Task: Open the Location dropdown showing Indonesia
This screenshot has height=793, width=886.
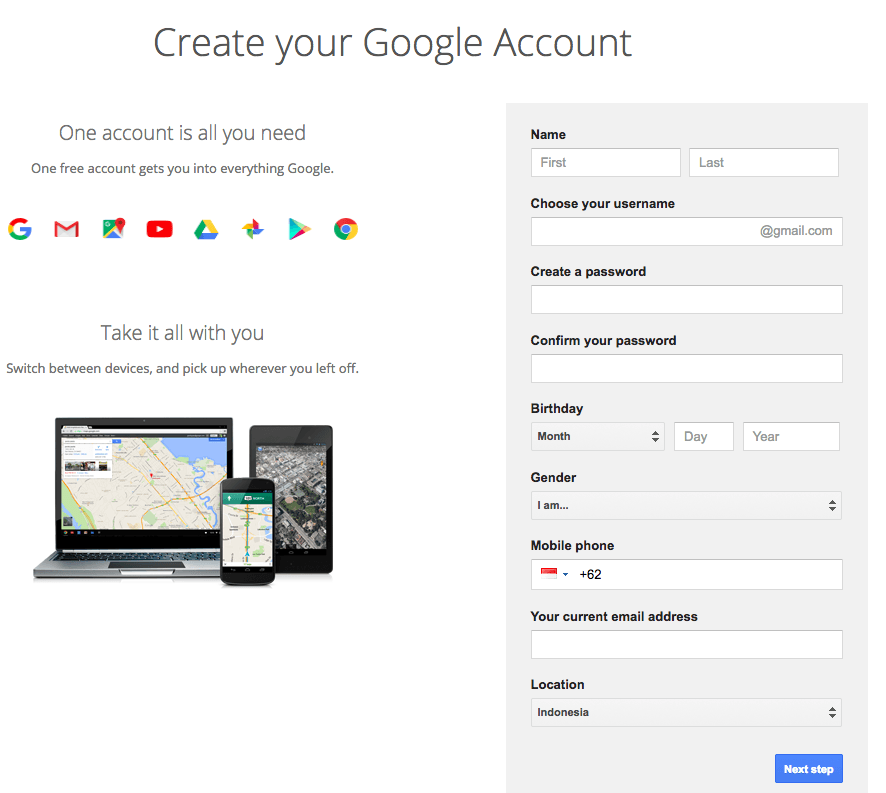Action: [686, 712]
